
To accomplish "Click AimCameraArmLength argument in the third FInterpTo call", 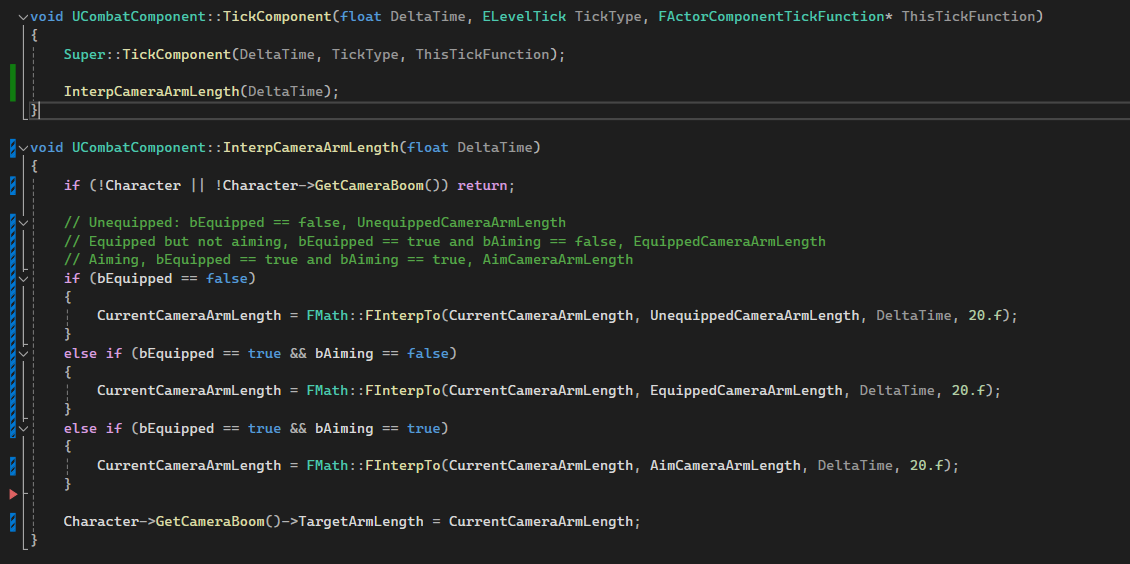I will [725, 465].
